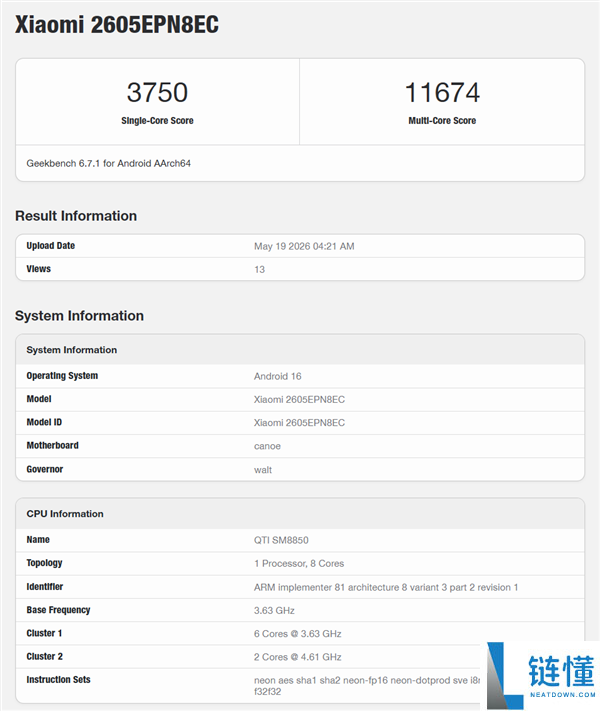Click Geekbench 6.7.1 for Android AArch64 text

(x=108, y=163)
